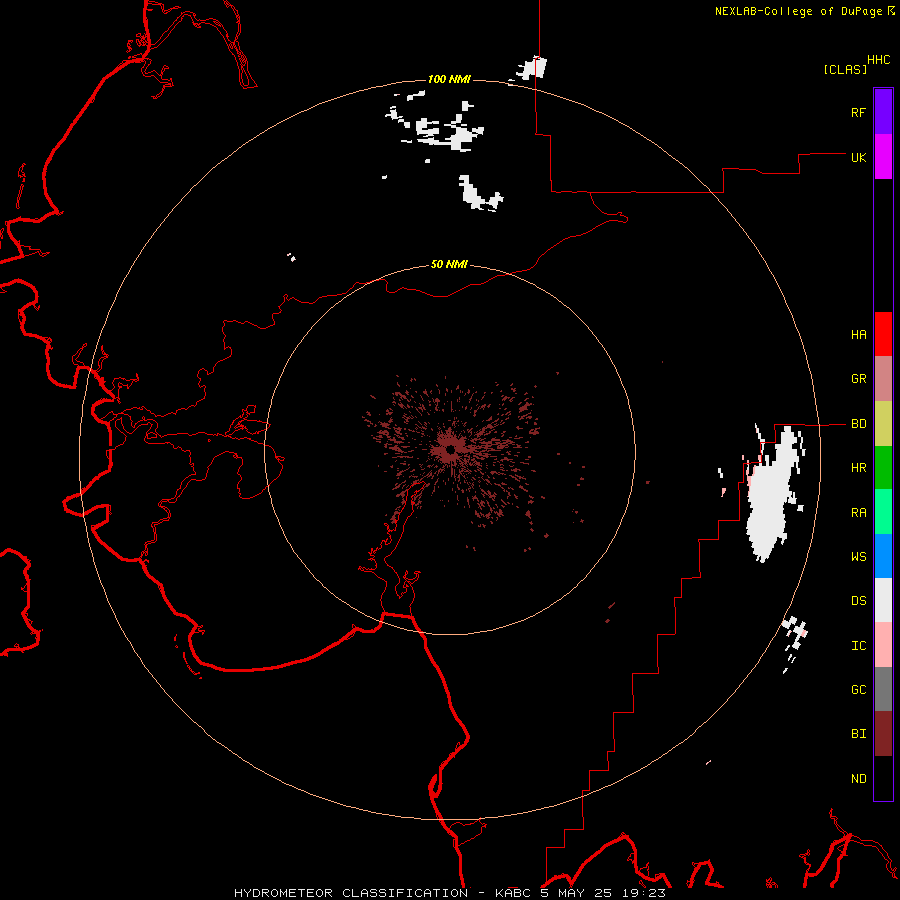Click the "HHC" product label

[x=879, y=60]
